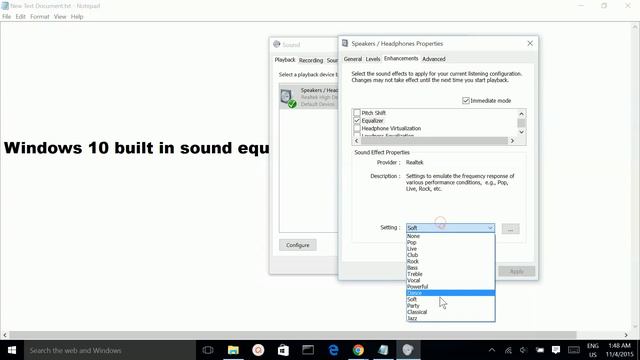Choose Party equalizer preset
The width and height of the screenshot is (640, 360).
click(x=451, y=306)
